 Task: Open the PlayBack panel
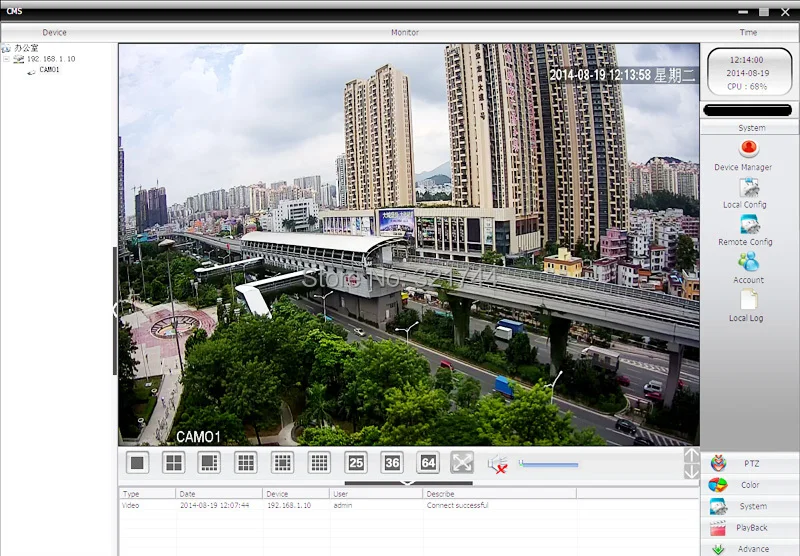point(751,527)
